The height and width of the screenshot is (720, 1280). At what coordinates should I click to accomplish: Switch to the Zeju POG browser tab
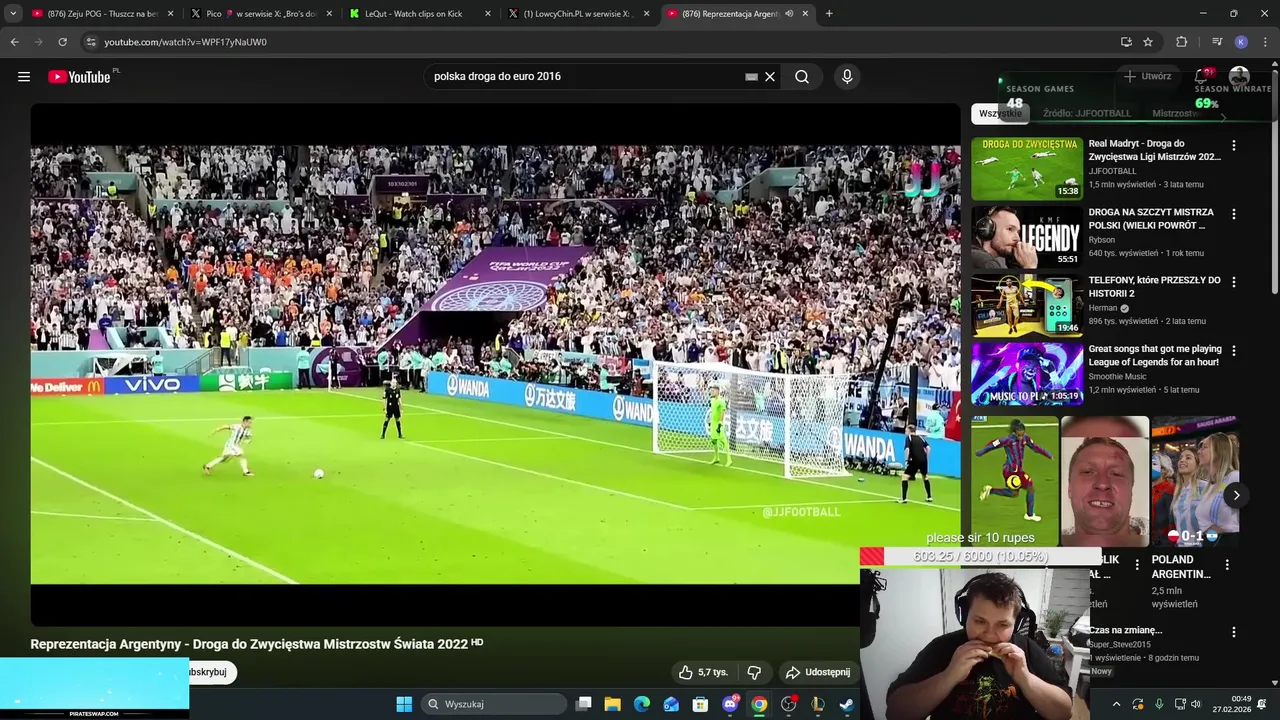pos(102,14)
